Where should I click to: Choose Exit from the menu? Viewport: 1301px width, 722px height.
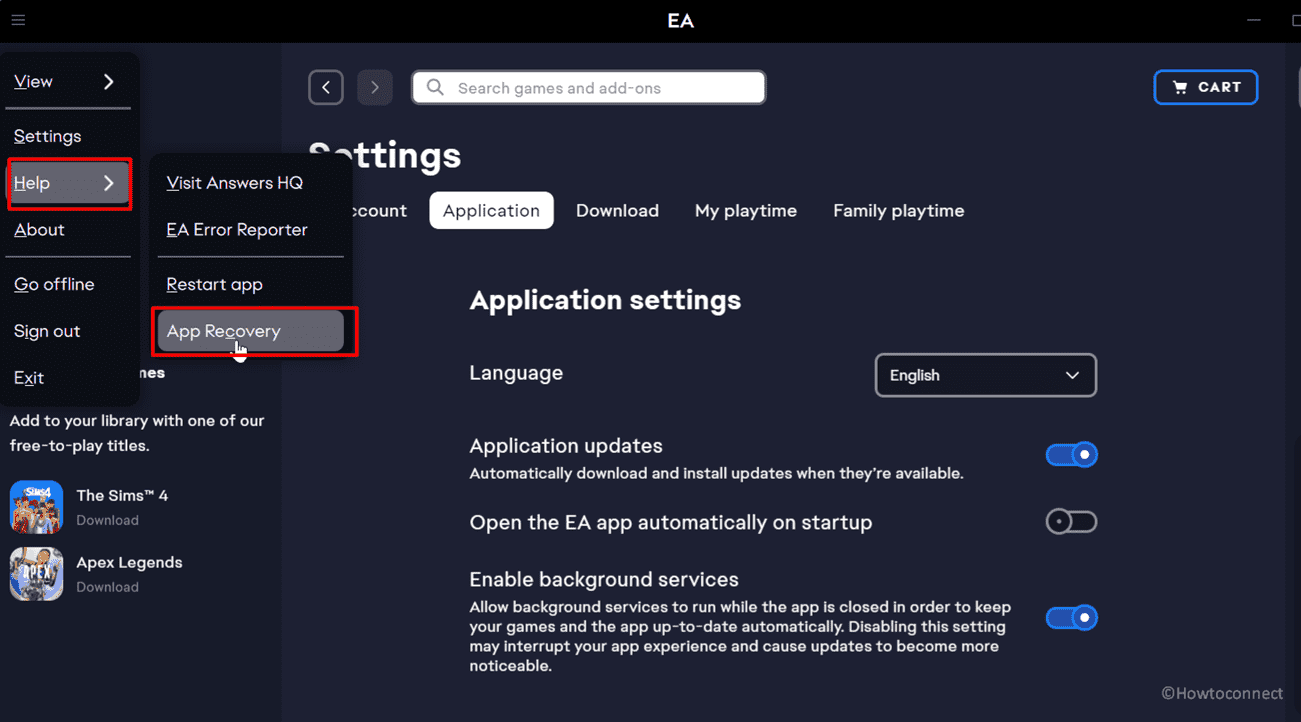pyautogui.click(x=29, y=378)
